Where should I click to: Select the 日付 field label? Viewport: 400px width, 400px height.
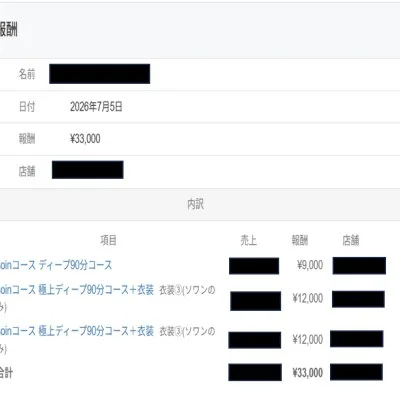tap(27, 107)
